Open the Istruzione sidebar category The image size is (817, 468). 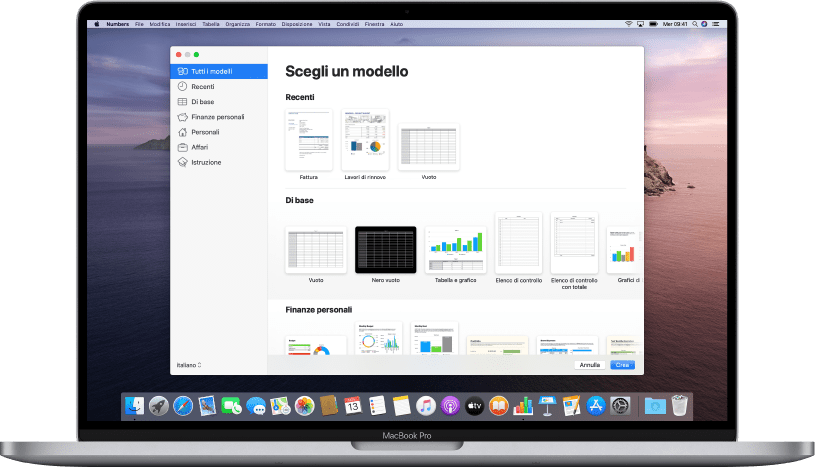click(219, 162)
